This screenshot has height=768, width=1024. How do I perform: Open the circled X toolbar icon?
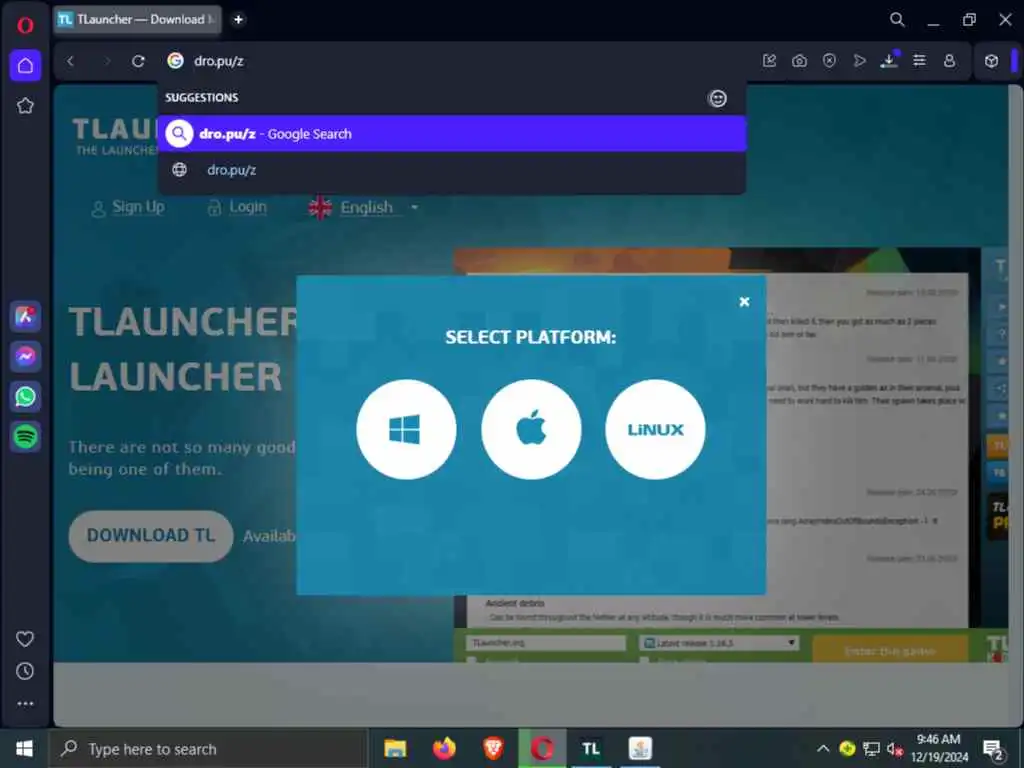pyautogui.click(x=829, y=61)
